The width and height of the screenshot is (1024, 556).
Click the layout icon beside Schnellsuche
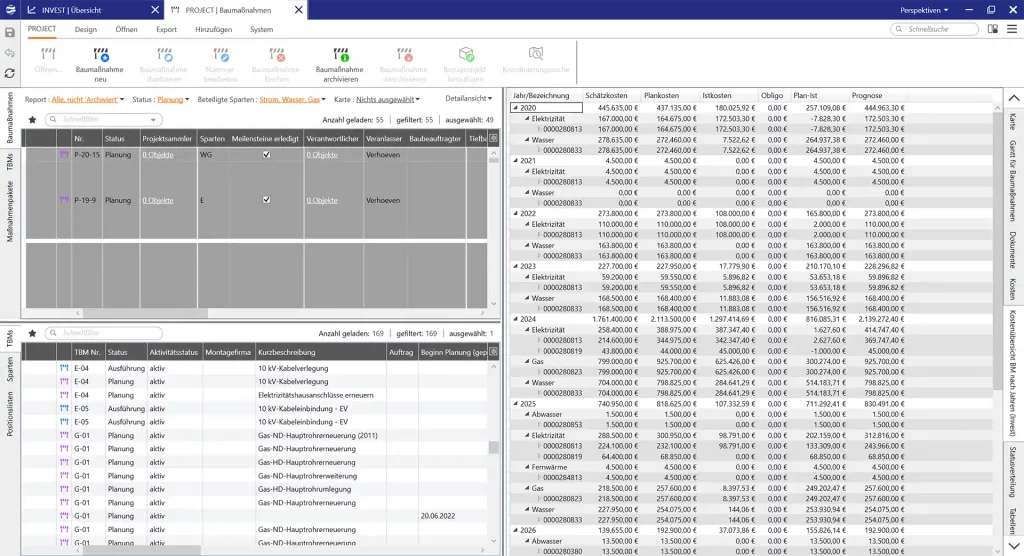coord(993,30)
